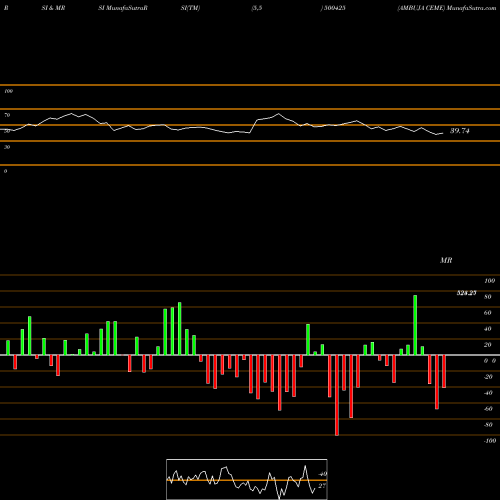Screen dimensions: 500x500
Task: Click the tallest green MR bar near 80
Action: click(x=415, y=325)
